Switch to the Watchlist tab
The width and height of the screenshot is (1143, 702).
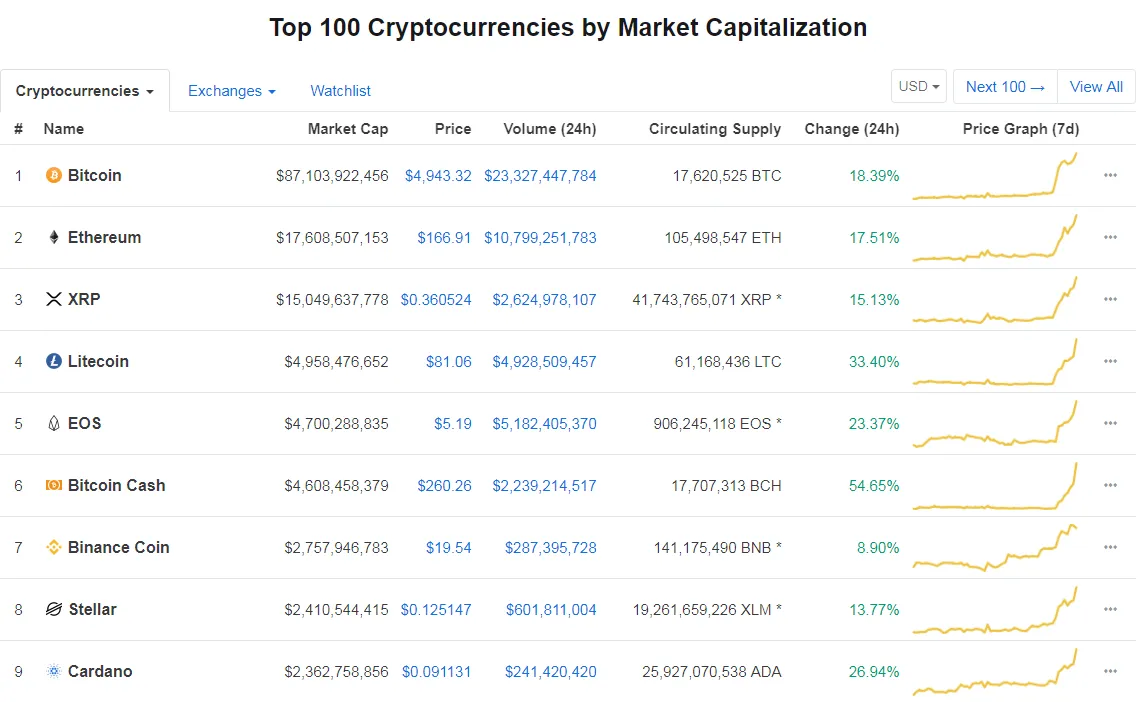click(x=340, y=91)
